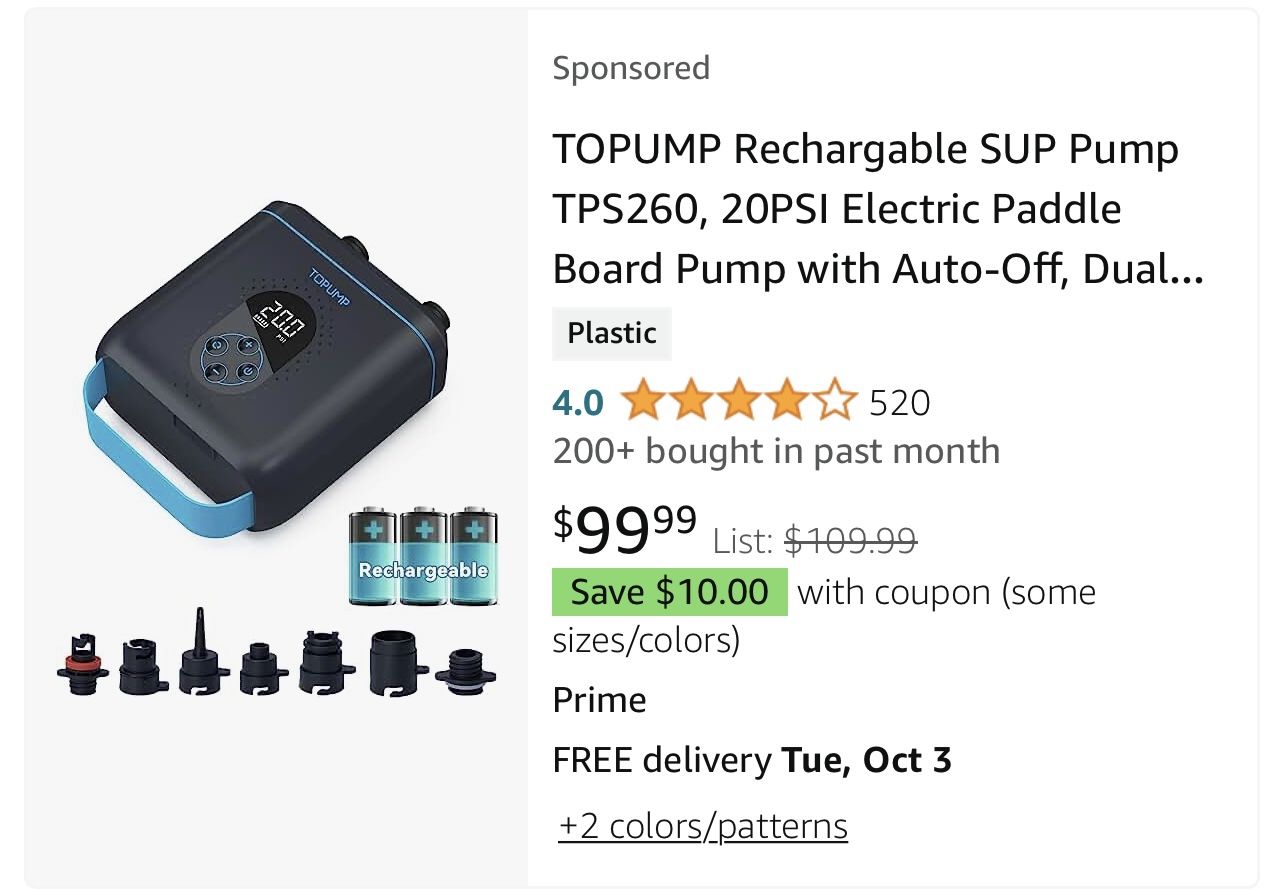
Task: Click the empty fifth rating star
Action: [836, 402]
